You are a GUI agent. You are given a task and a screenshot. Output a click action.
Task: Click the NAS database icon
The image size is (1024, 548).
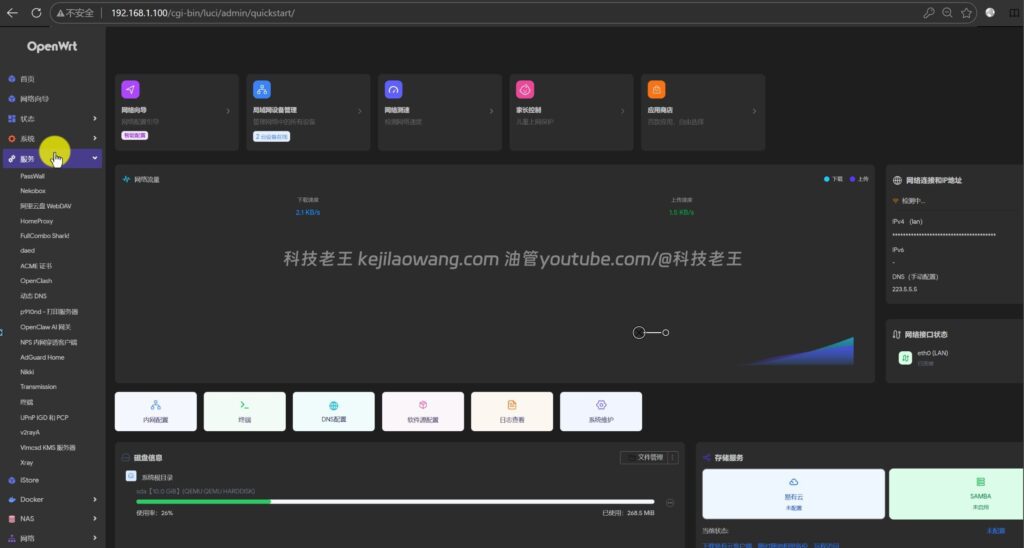[12, 519]
